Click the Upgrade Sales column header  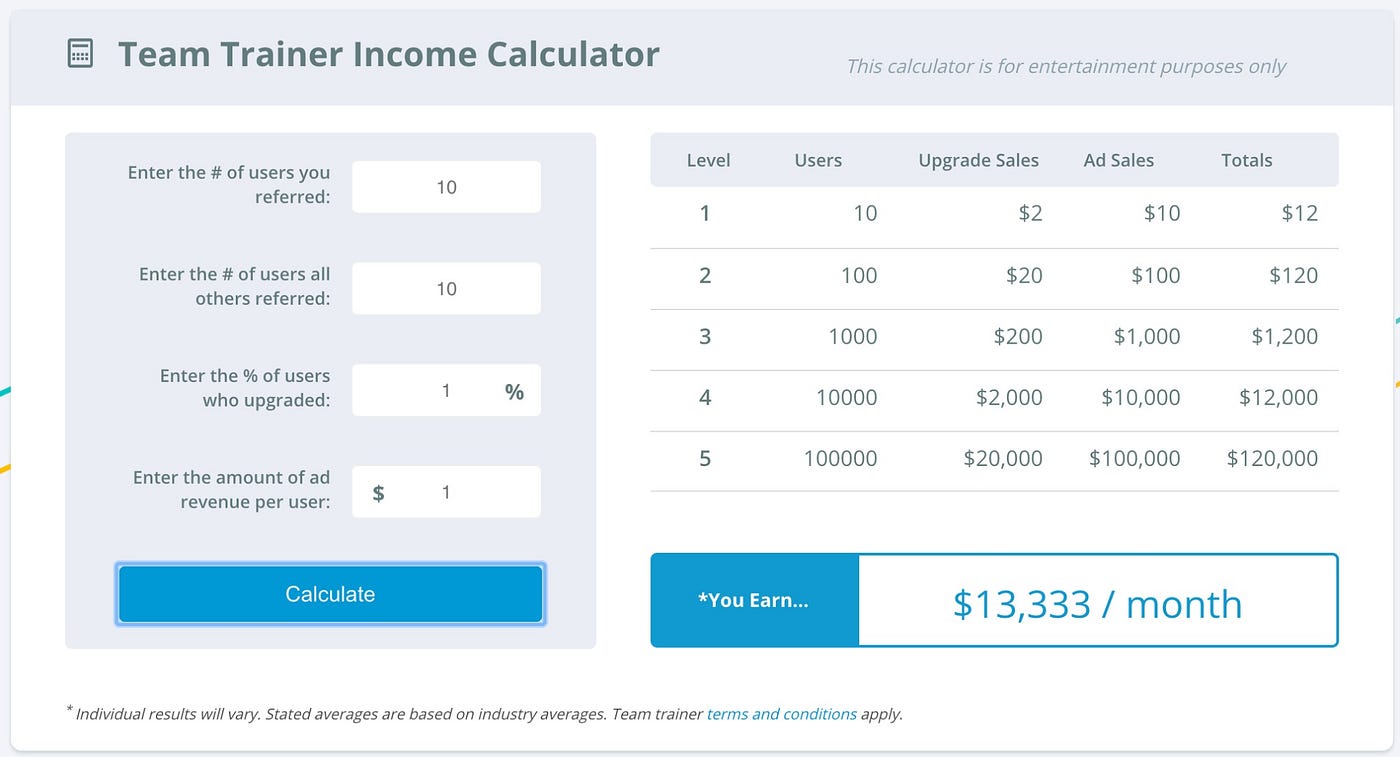click(978, 160)
